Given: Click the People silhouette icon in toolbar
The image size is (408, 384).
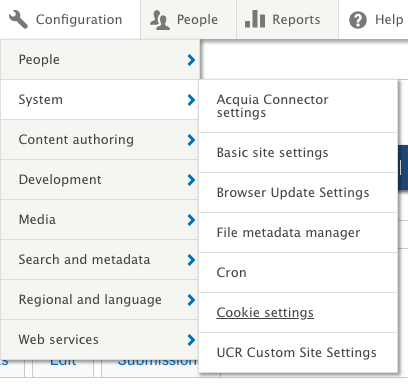Looking at the screenshot, I should point(160,20).
